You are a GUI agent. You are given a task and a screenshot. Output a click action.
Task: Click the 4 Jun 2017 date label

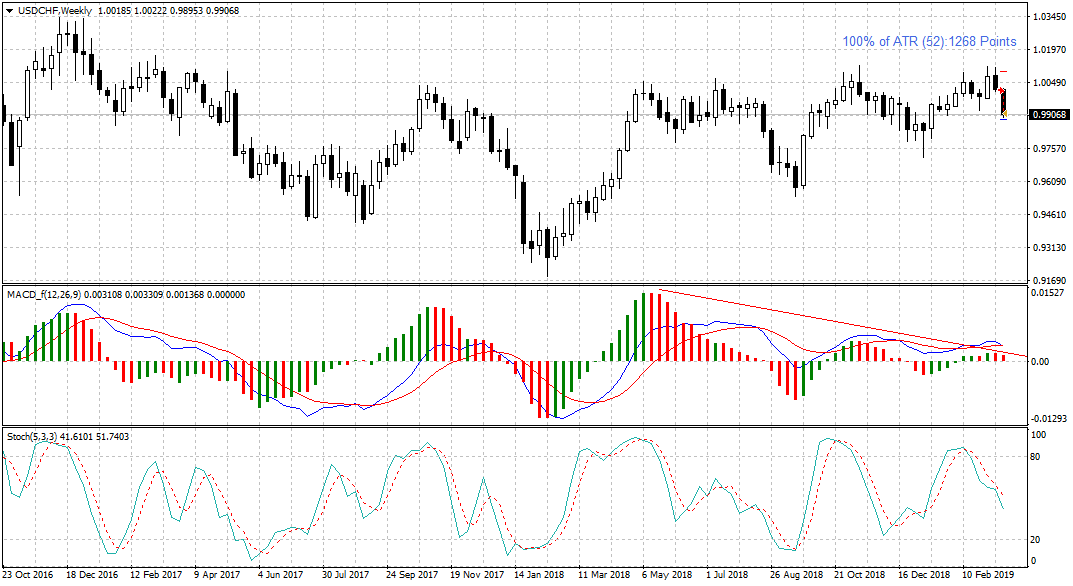pyautogui.click(x=281, y=574)
